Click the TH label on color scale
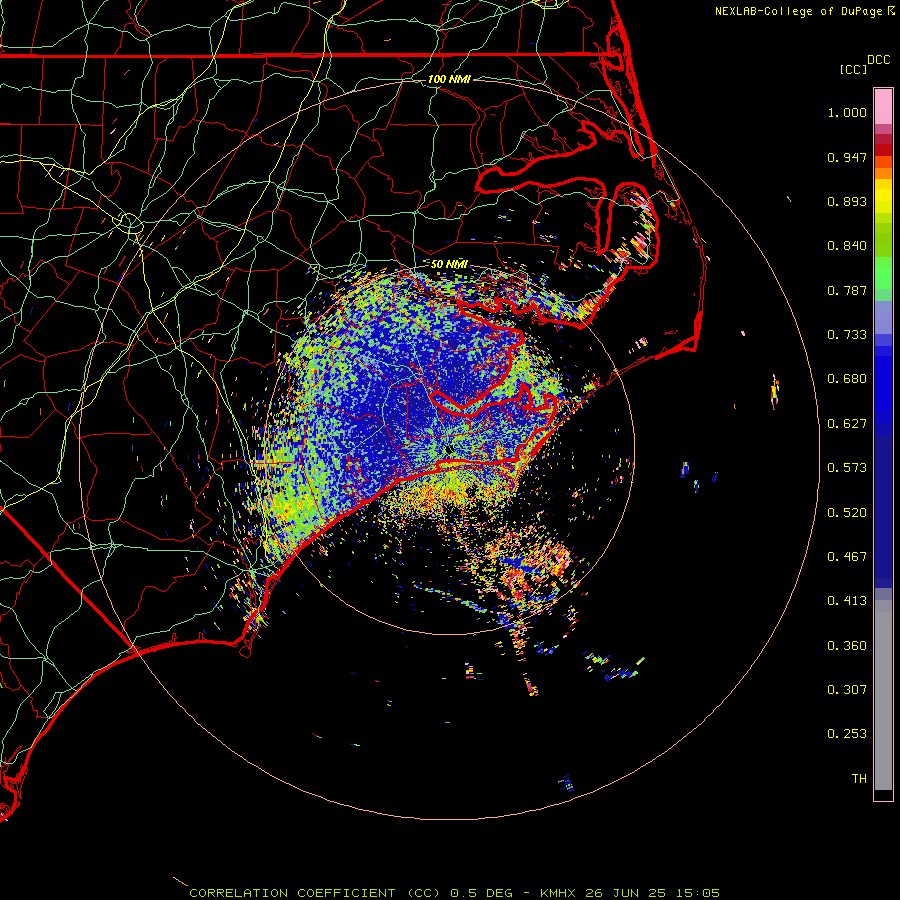The width and height of the screenshot is (900, 900). [859, 779]
